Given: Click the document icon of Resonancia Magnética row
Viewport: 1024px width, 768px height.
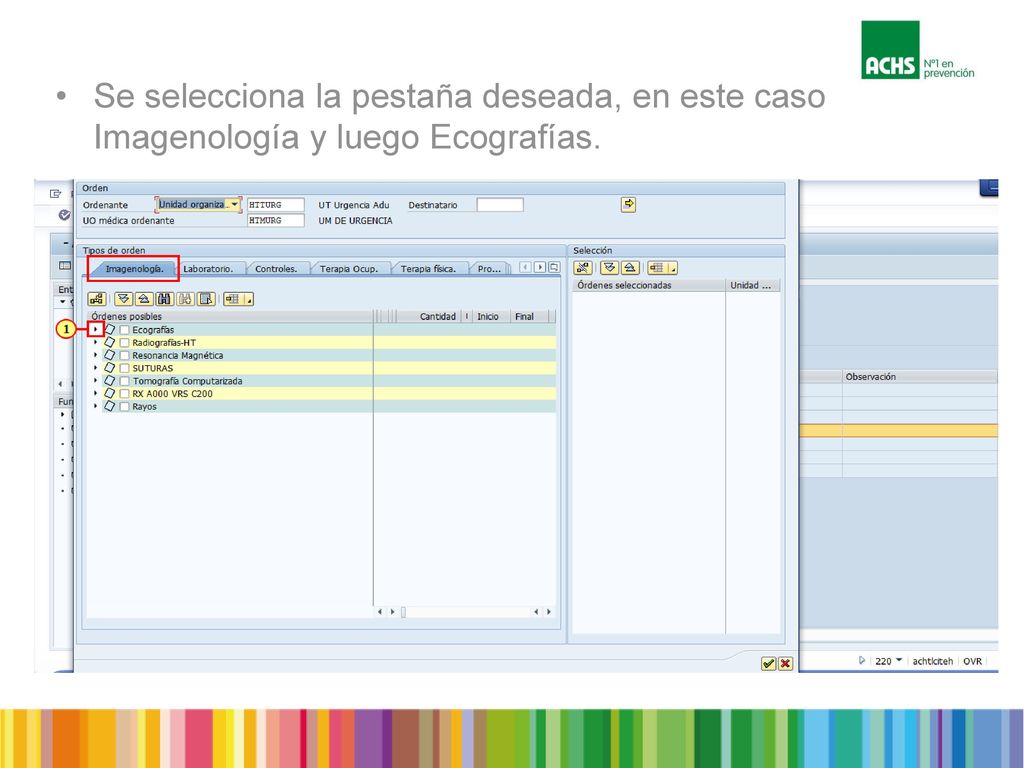Looking at the screenshot, I should 110,355.
